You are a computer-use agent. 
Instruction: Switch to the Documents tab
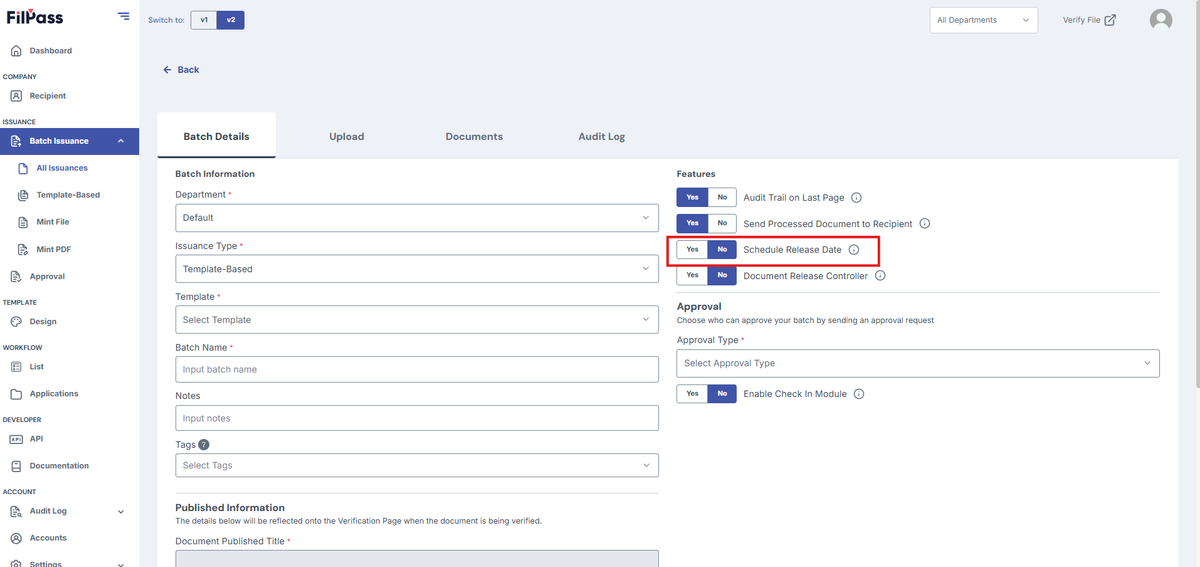click(474, 136)
